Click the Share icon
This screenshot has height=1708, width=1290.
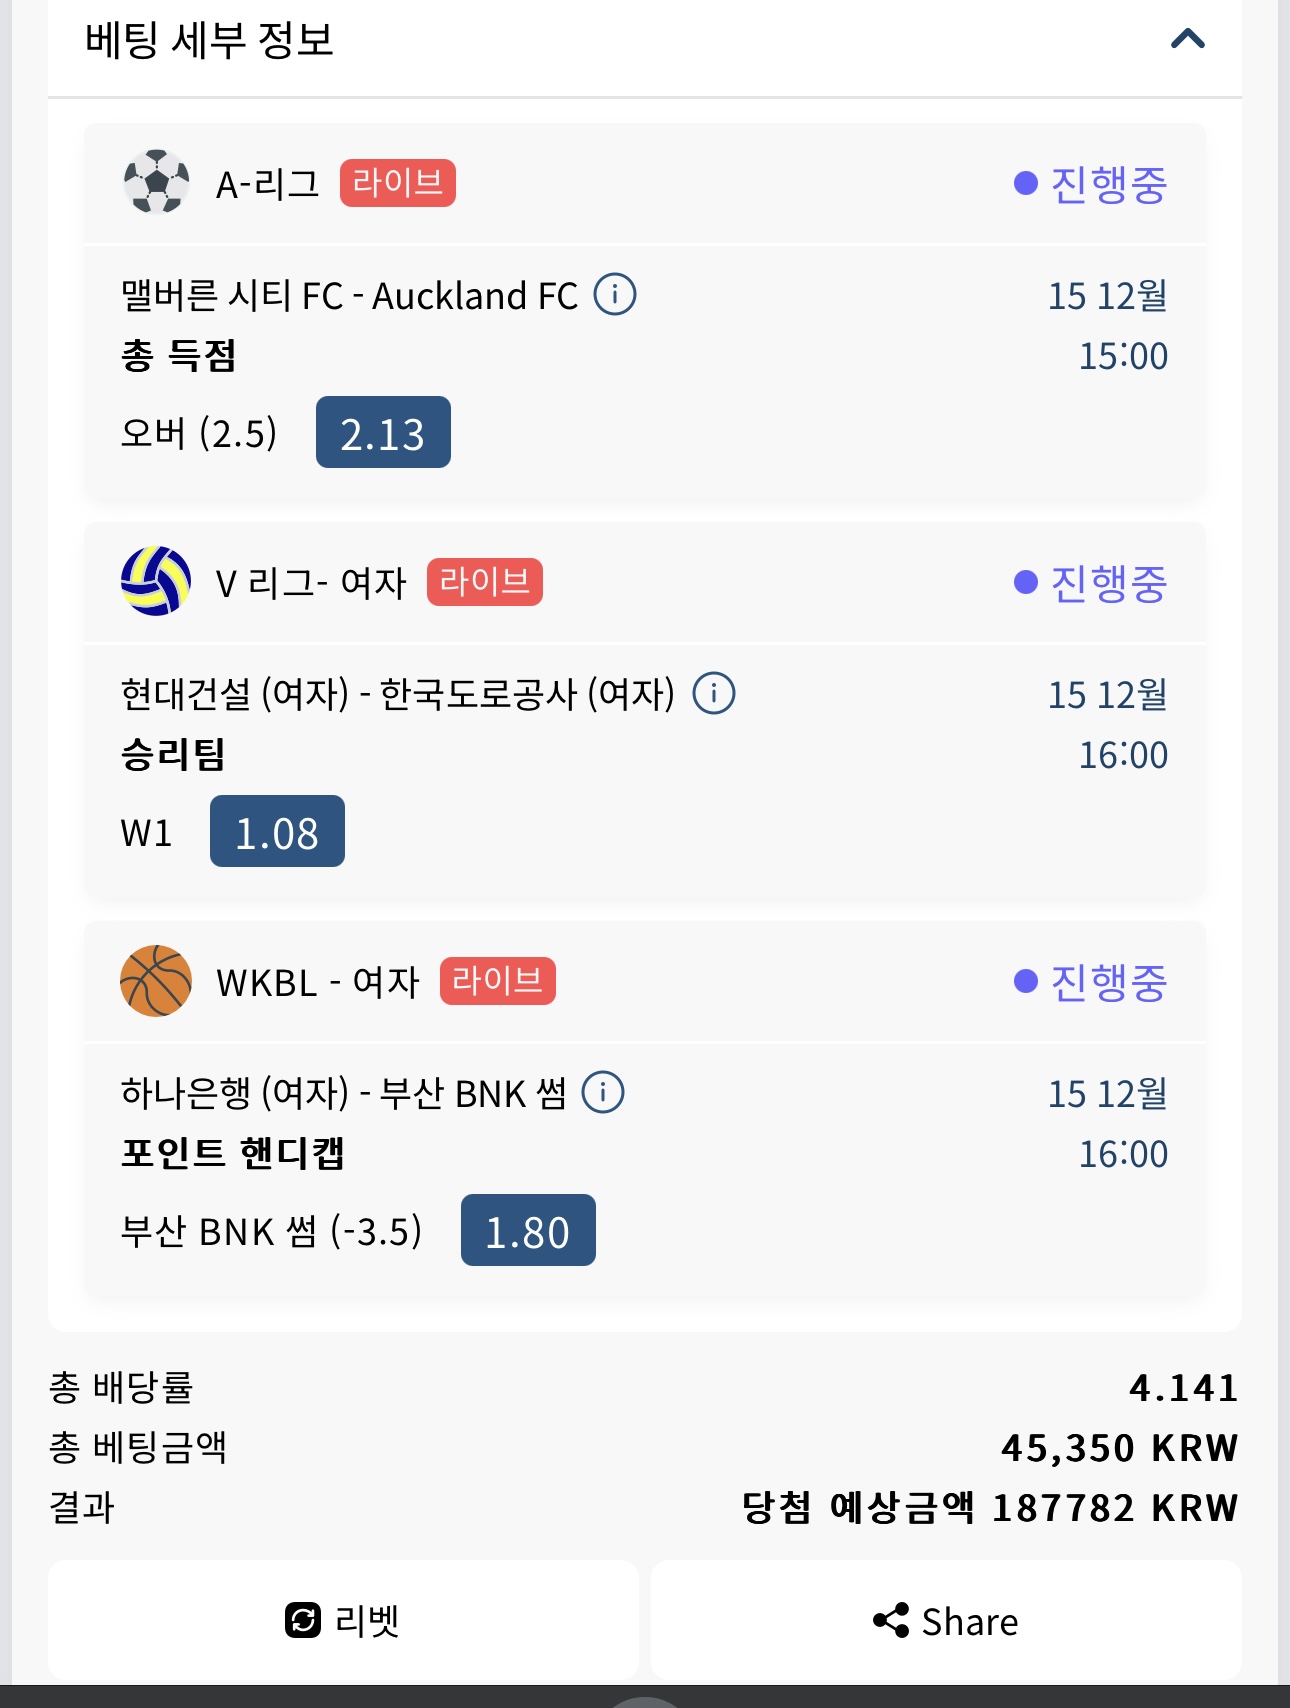(x=890, y=1620)
